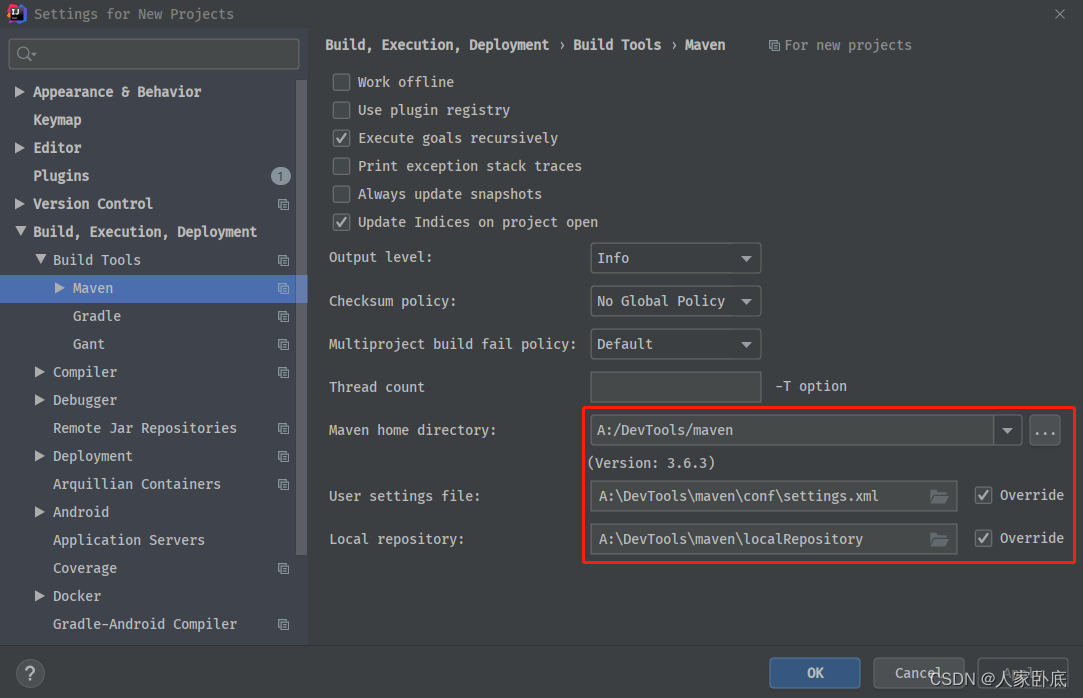
Task: Expand the Compiler tree node
Action: pyautogui.click(x=40, y=372)
